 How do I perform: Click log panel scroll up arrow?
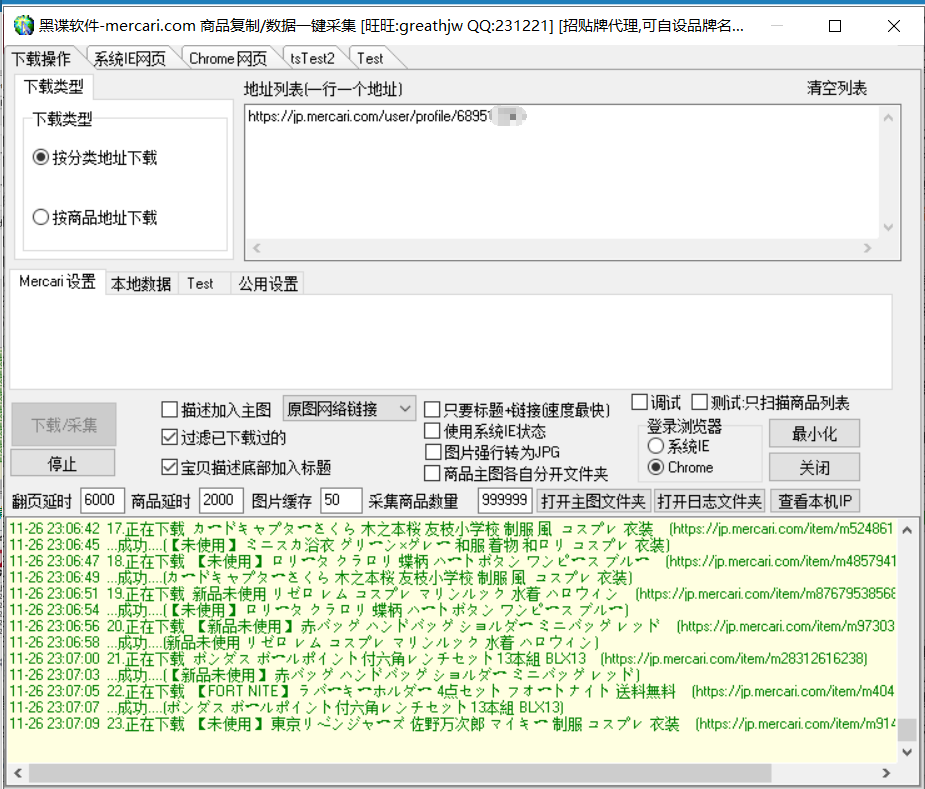click(x=907, y=530)
